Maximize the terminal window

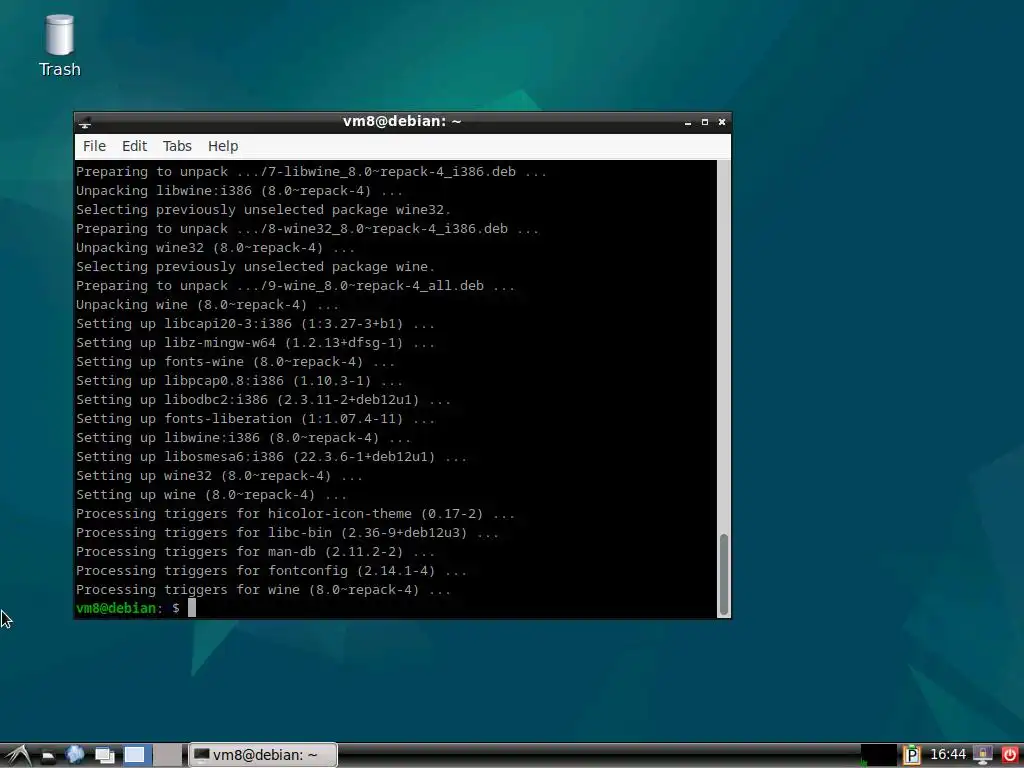[705, 122]
